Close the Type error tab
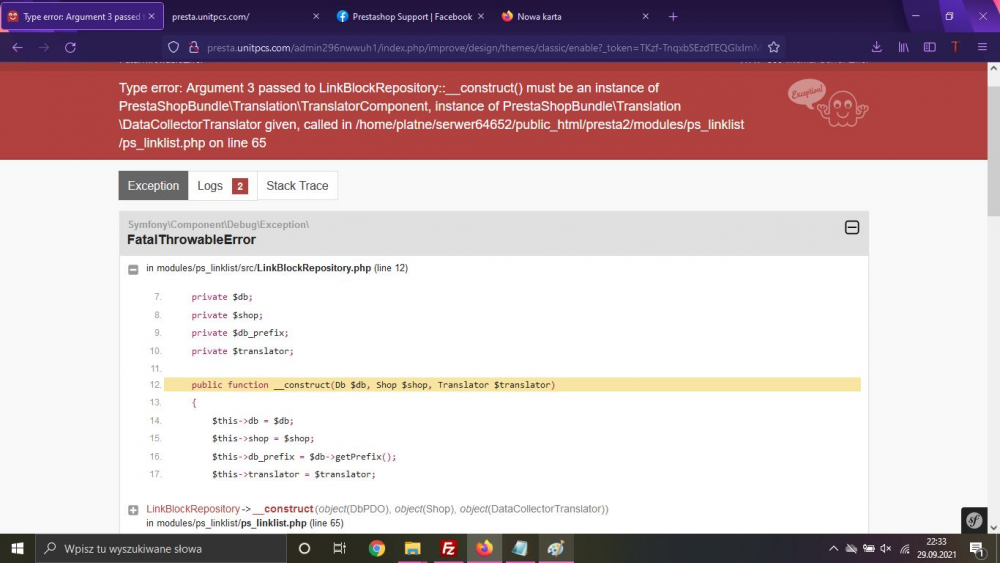Screen dimensions: 1000x563 pos(151,17)
